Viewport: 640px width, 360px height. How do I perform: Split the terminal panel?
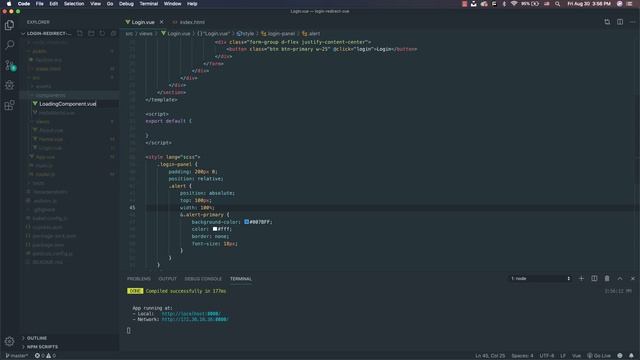(x=594, y=278)
